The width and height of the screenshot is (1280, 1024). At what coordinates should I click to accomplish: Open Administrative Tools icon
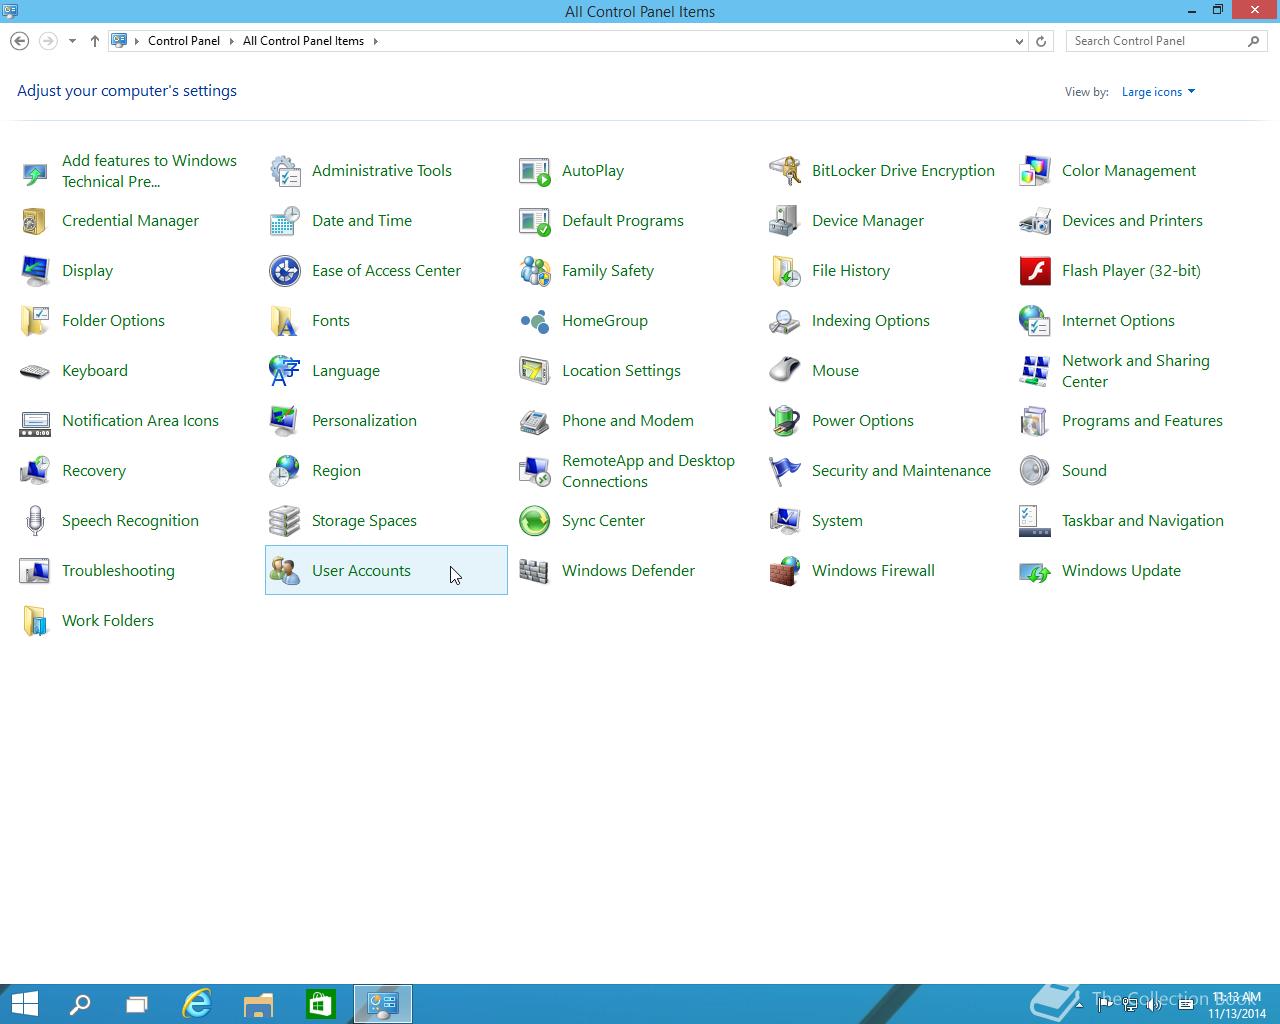point(285,171)
